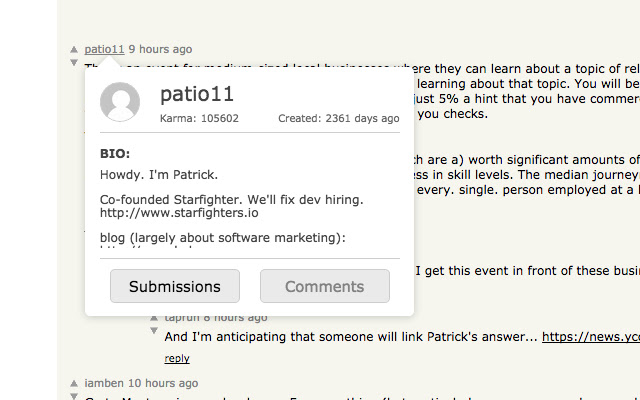Open iamben's user profile
The height and width of the screenshot is (400, 640).
105,383
